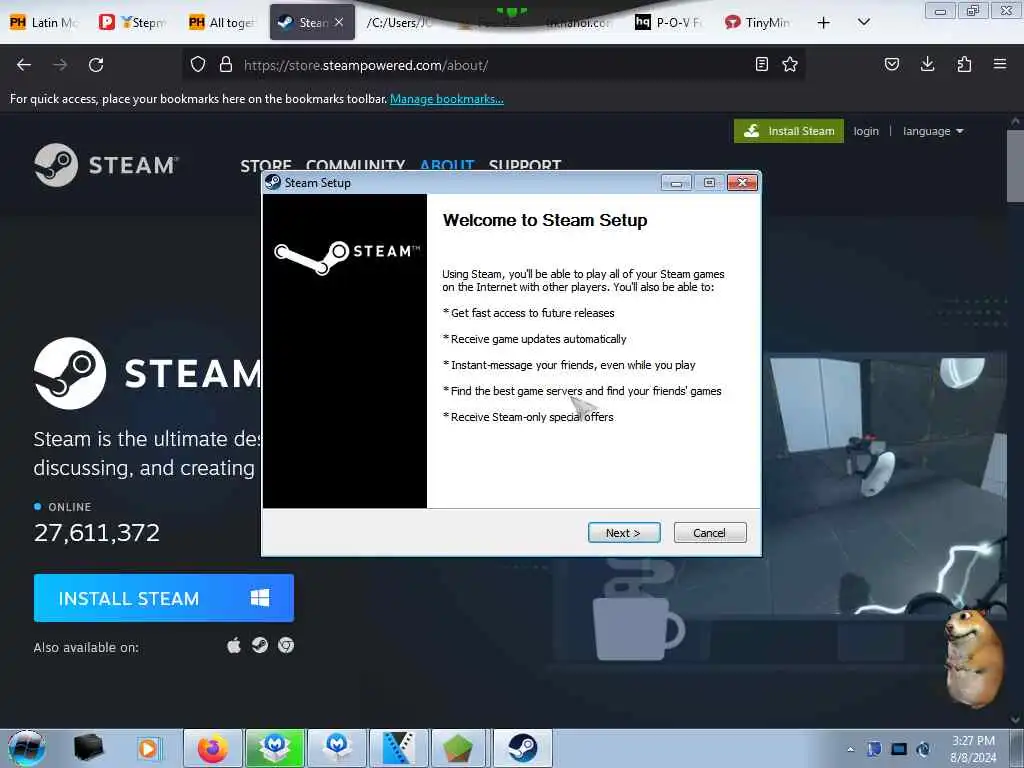Select the Apple macOS download icon
This screenshot has height=768, width=1024.
(x=234, y=646)
